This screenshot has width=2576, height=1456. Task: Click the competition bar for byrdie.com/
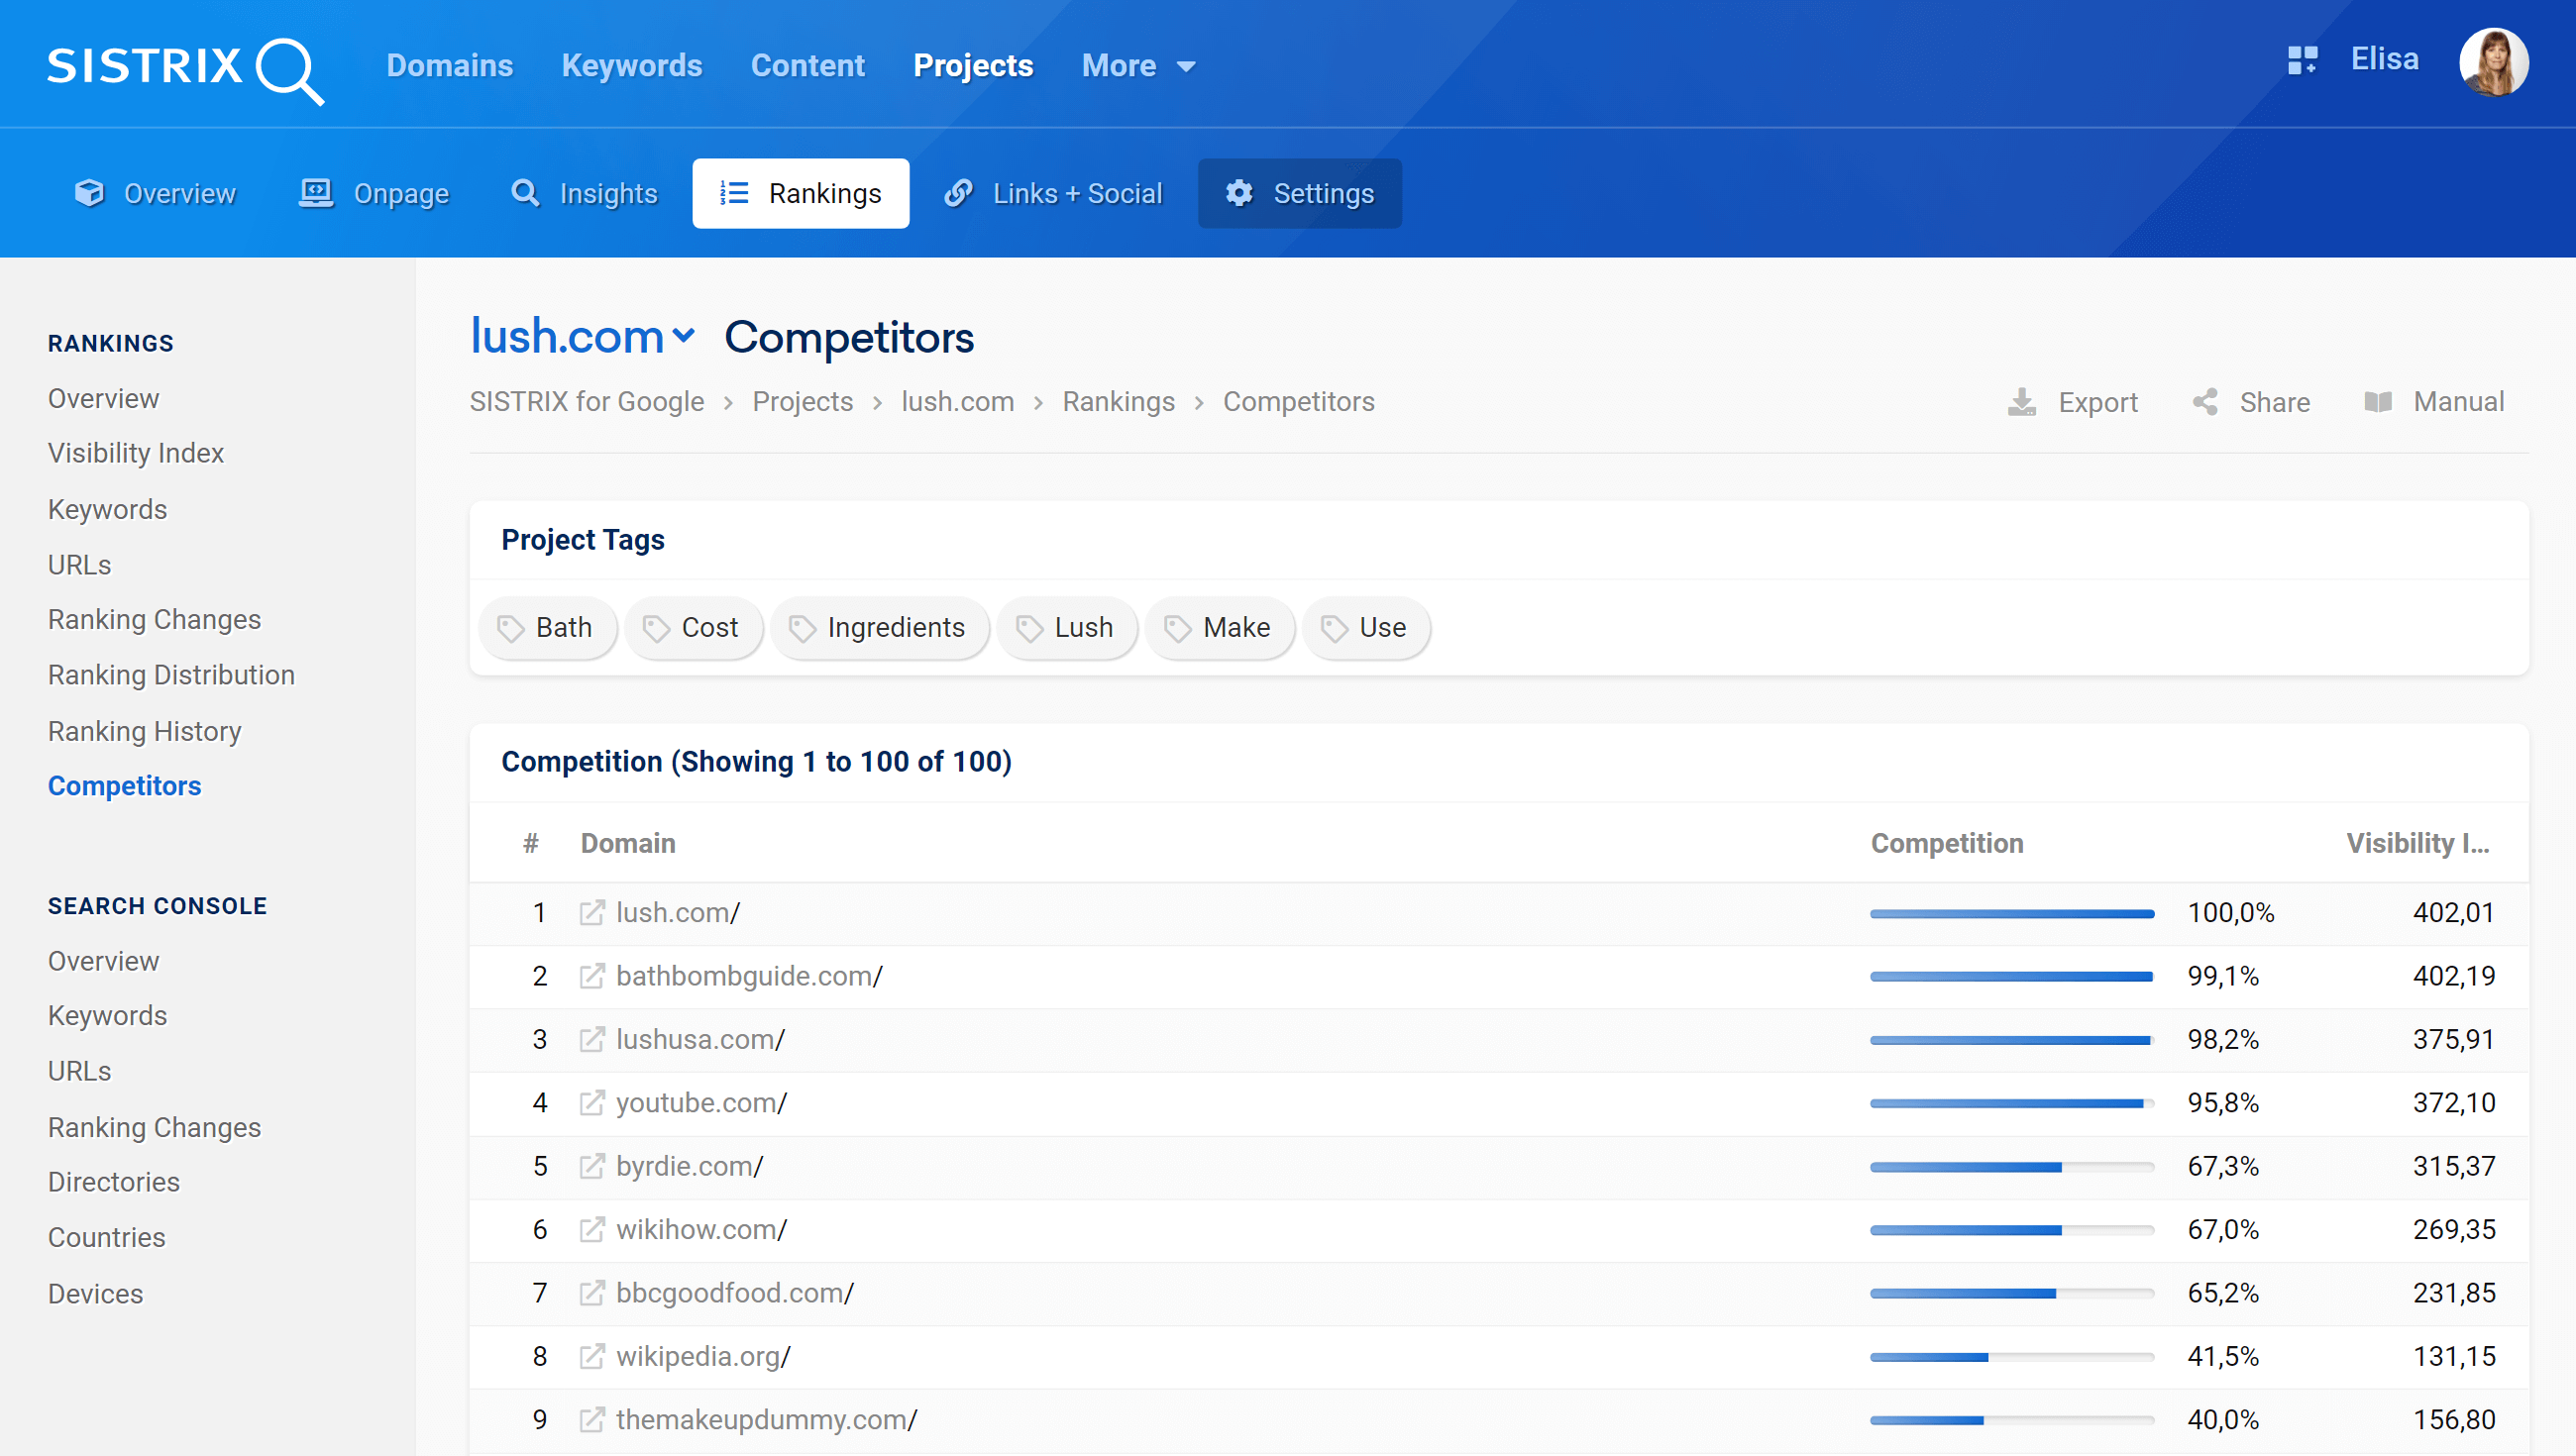(2012, 1167)
